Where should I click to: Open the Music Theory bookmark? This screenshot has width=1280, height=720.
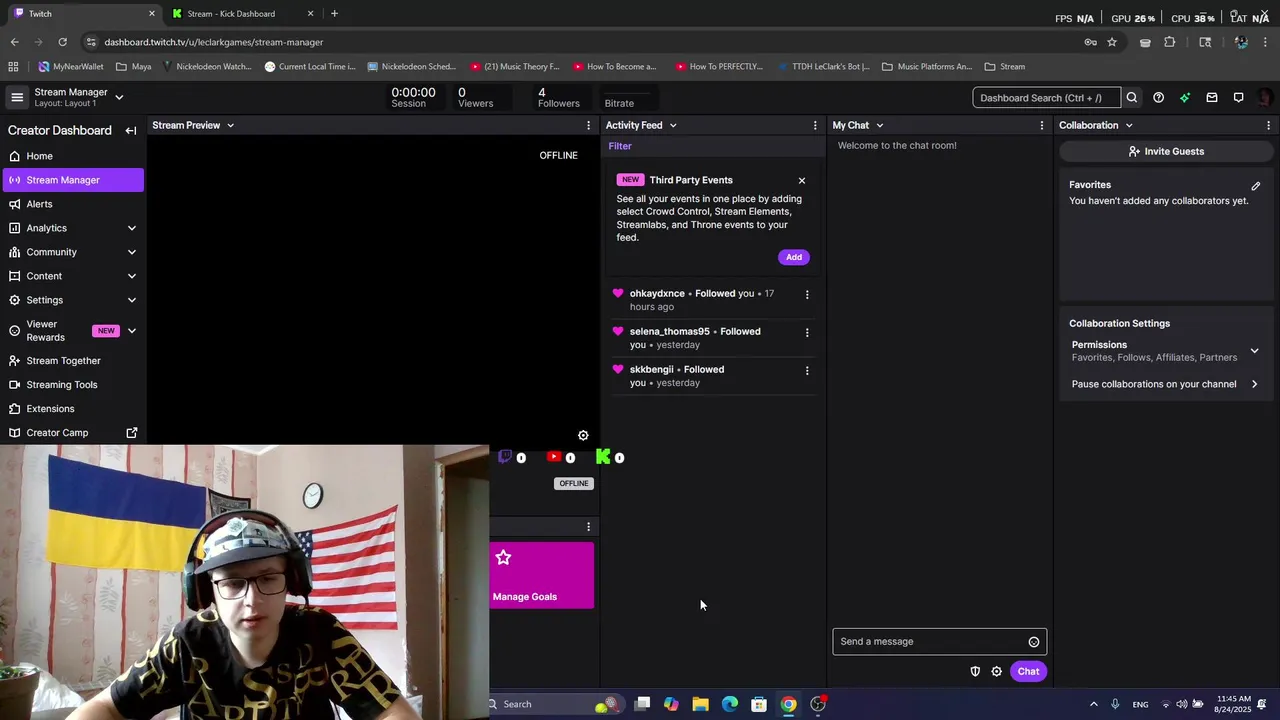[x=515, y=67]
